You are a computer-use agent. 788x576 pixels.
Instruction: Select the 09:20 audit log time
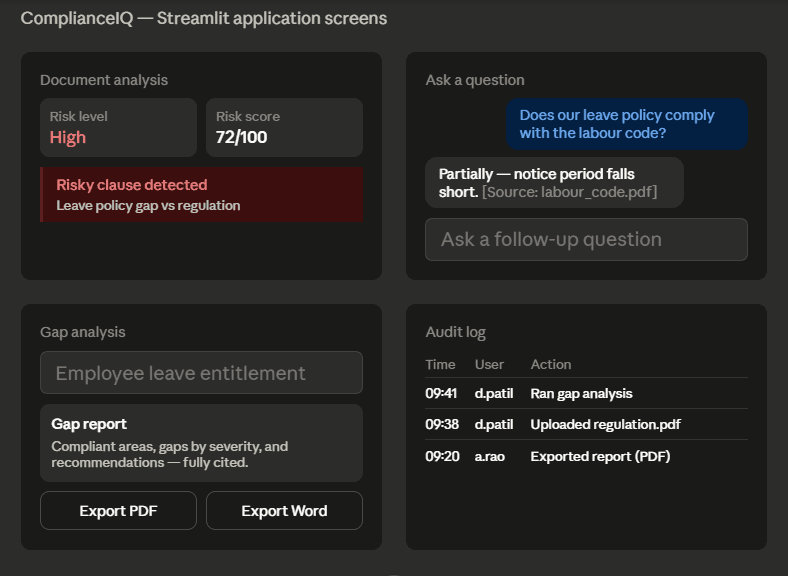pos(442,456)
